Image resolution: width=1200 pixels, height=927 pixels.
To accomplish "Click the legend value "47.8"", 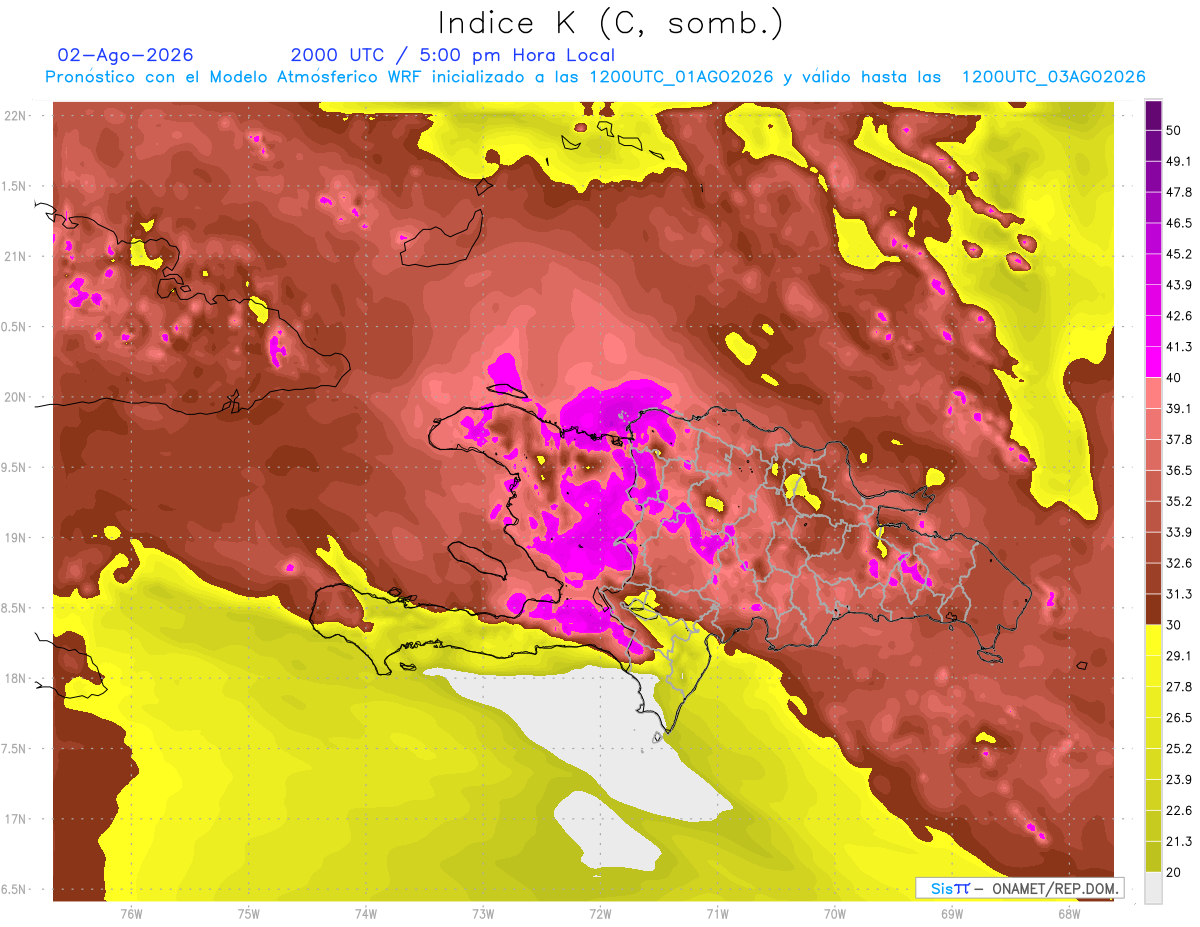I will (x=1179, y=192).
